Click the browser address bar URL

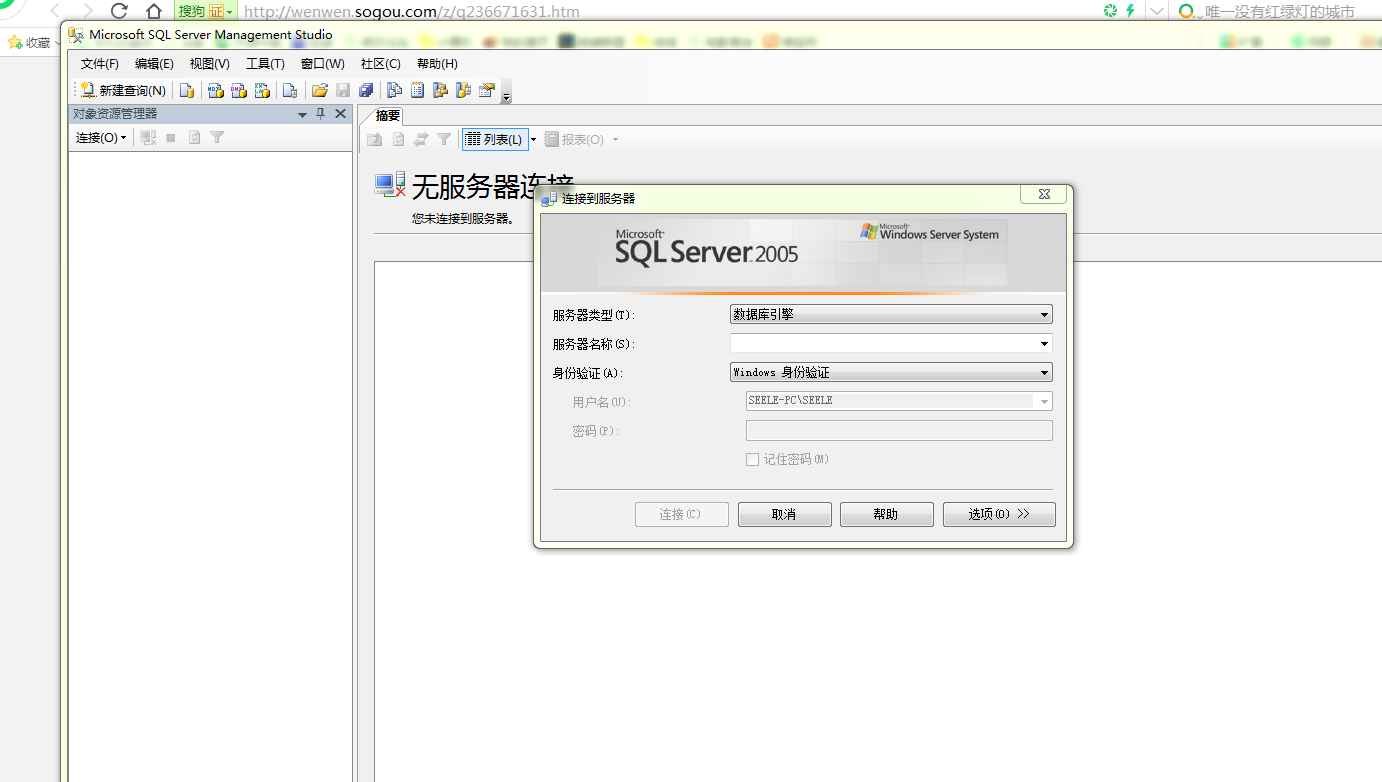click(x=412, y=12)
